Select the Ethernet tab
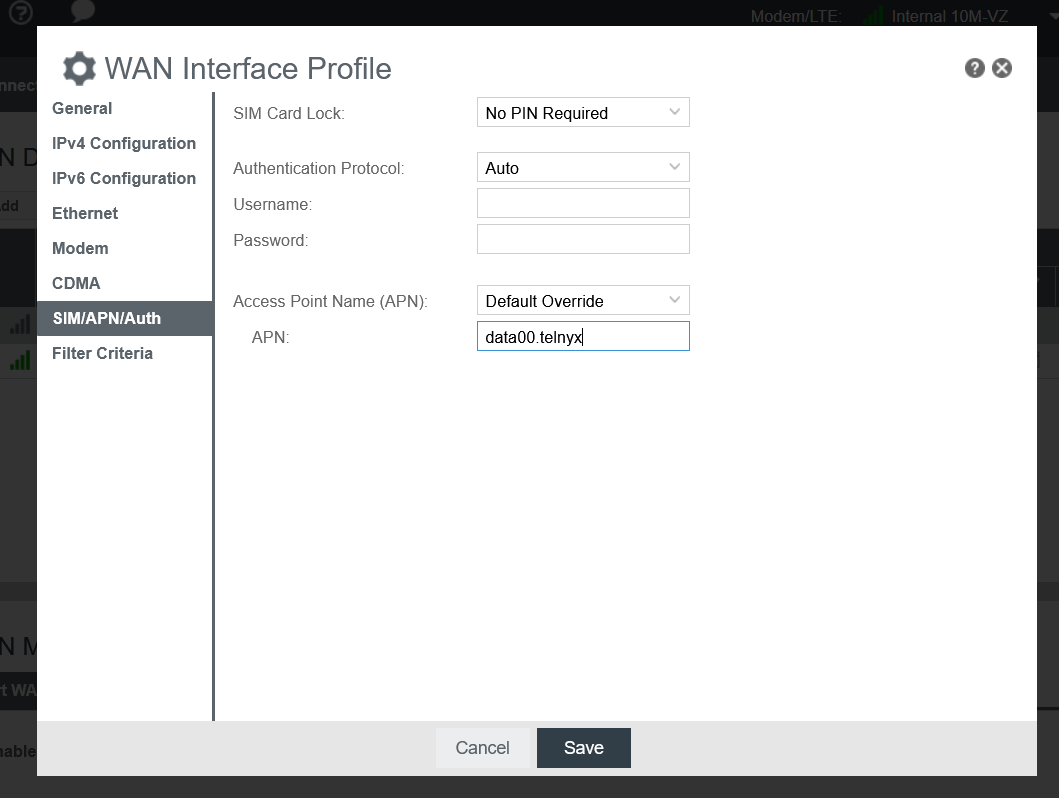1059x798 pixels. (85, 213)
